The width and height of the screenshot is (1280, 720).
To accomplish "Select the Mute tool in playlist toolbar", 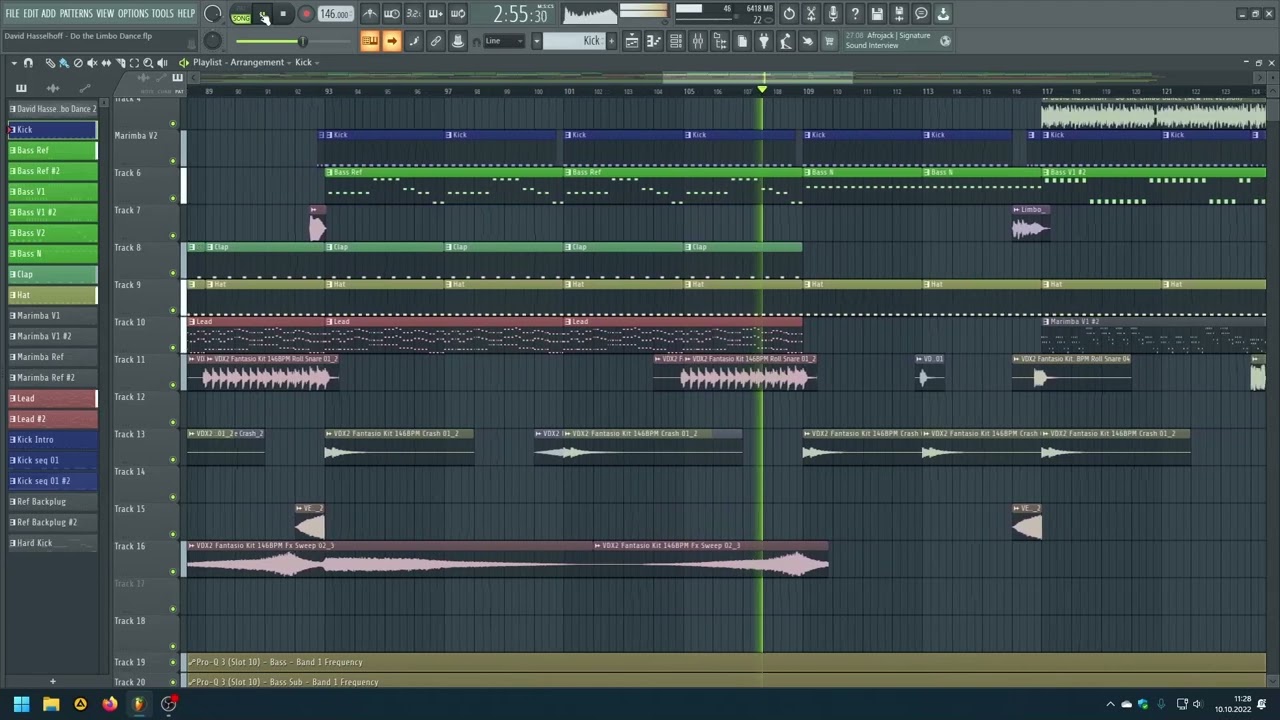I will point(92,62).
